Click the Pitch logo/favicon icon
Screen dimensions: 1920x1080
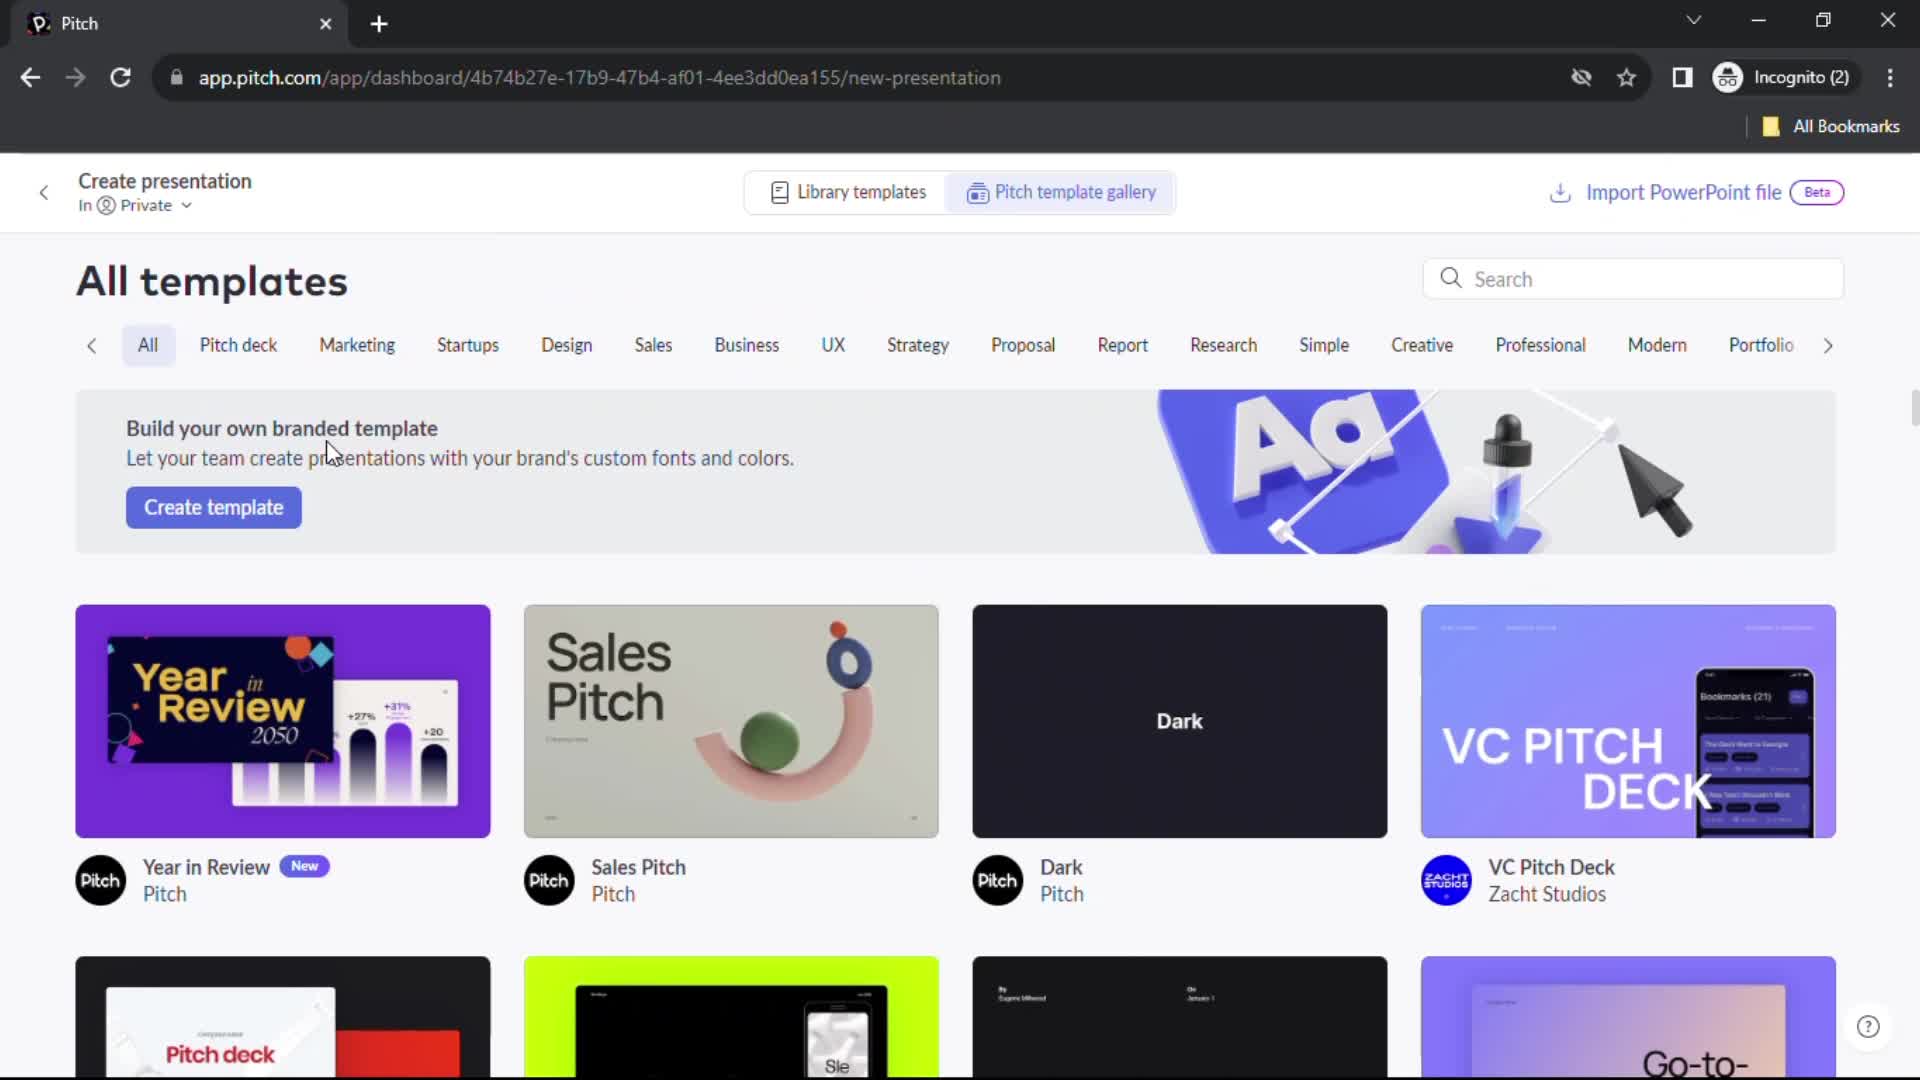[x=38, y=24]
